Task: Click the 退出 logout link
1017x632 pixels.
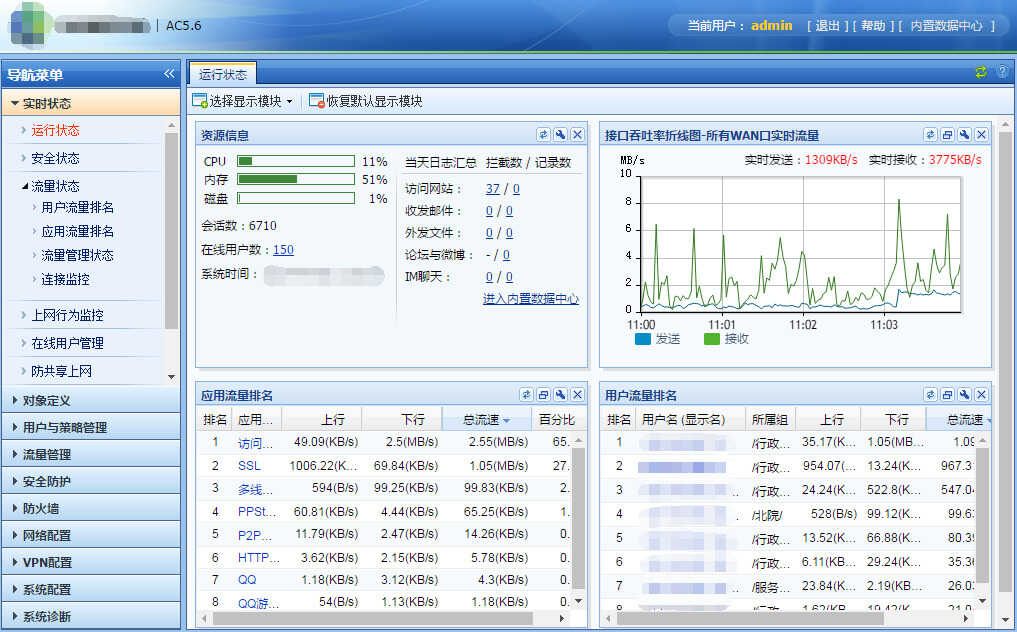Action: [827, 26]
